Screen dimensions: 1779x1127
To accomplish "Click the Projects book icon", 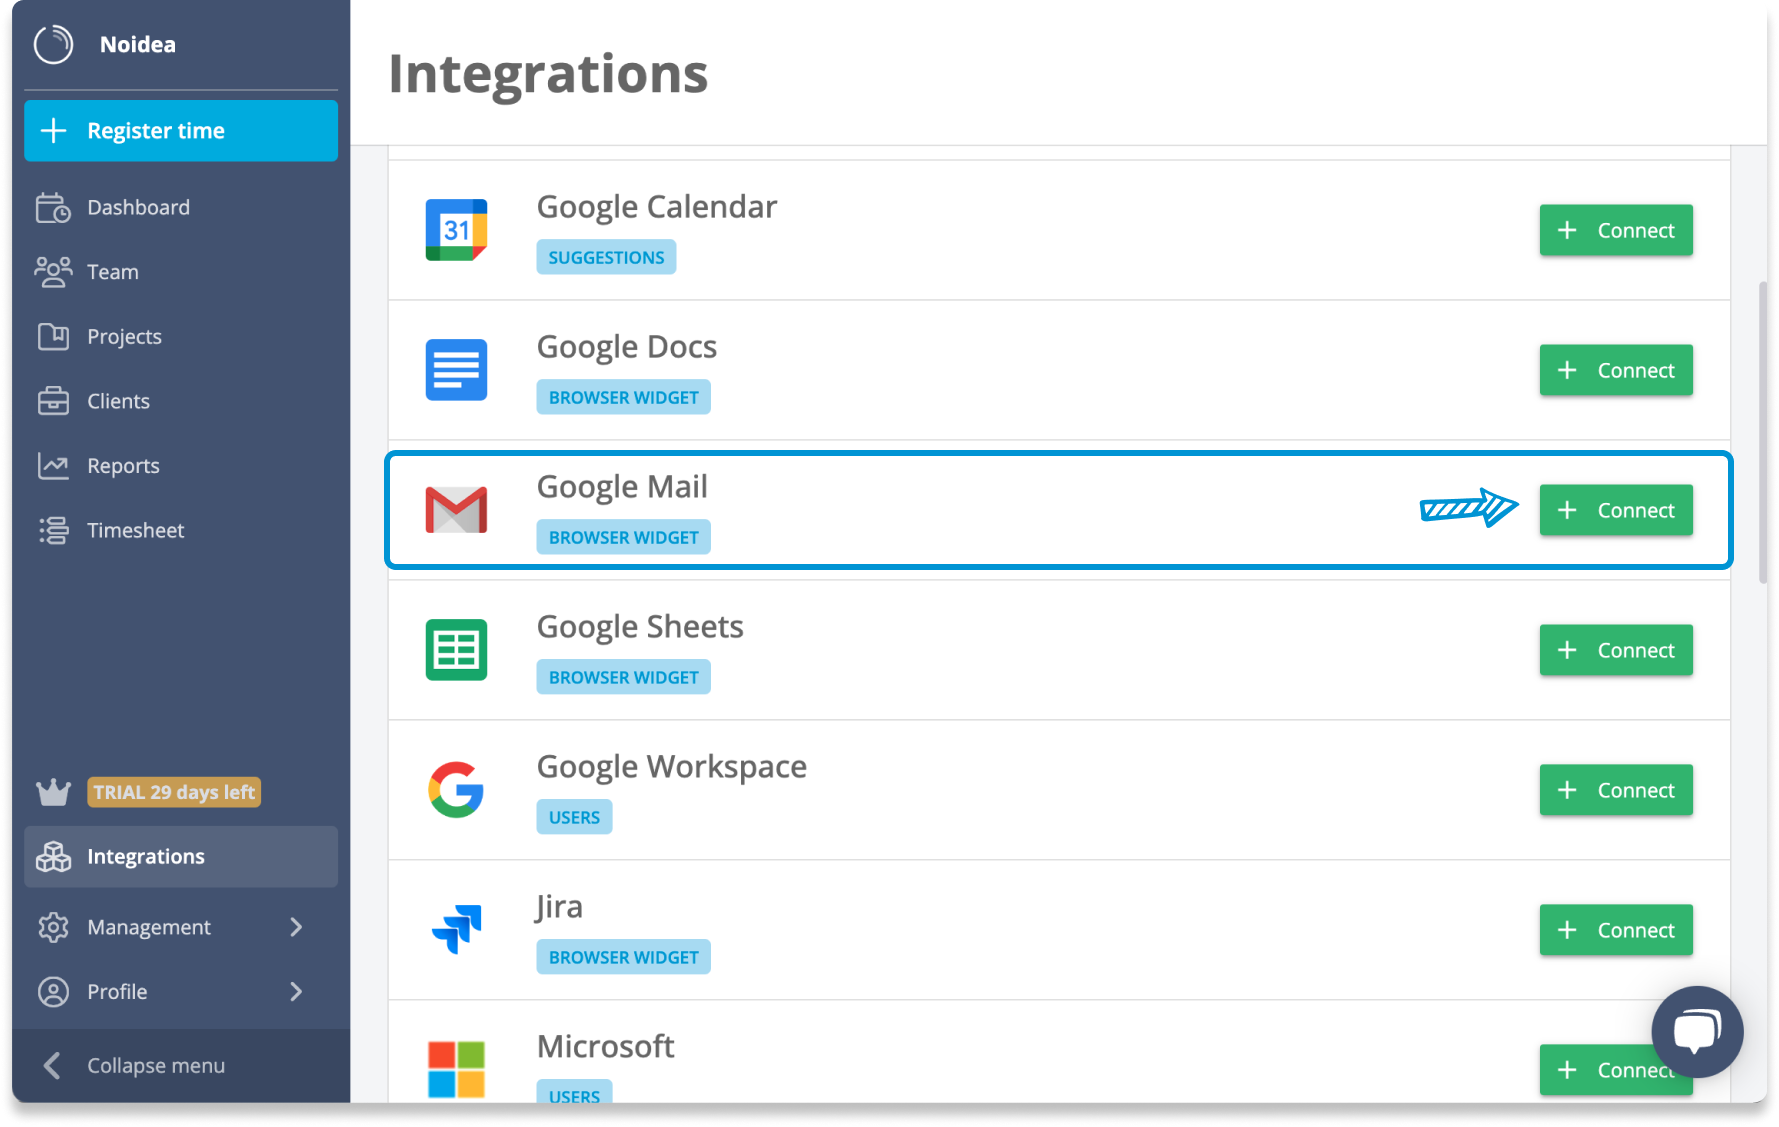I will tap(53, 337).
